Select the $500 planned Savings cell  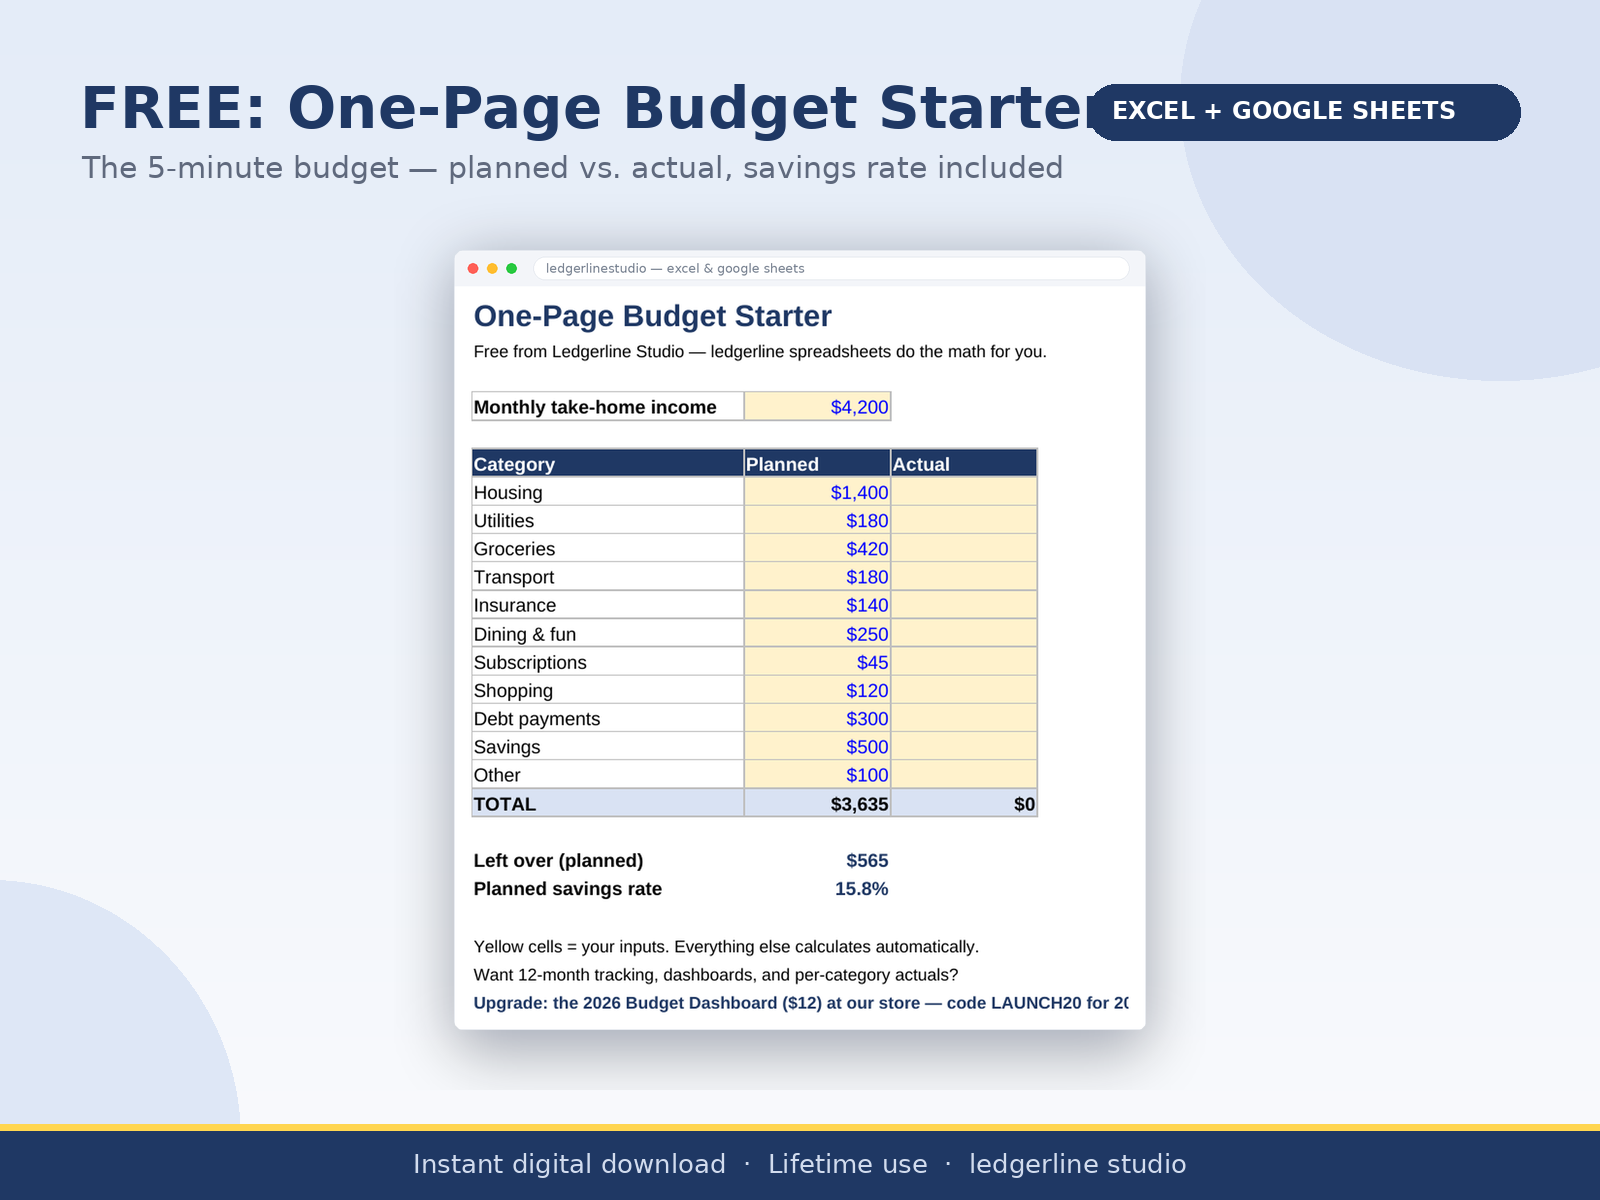pos(817,746)
